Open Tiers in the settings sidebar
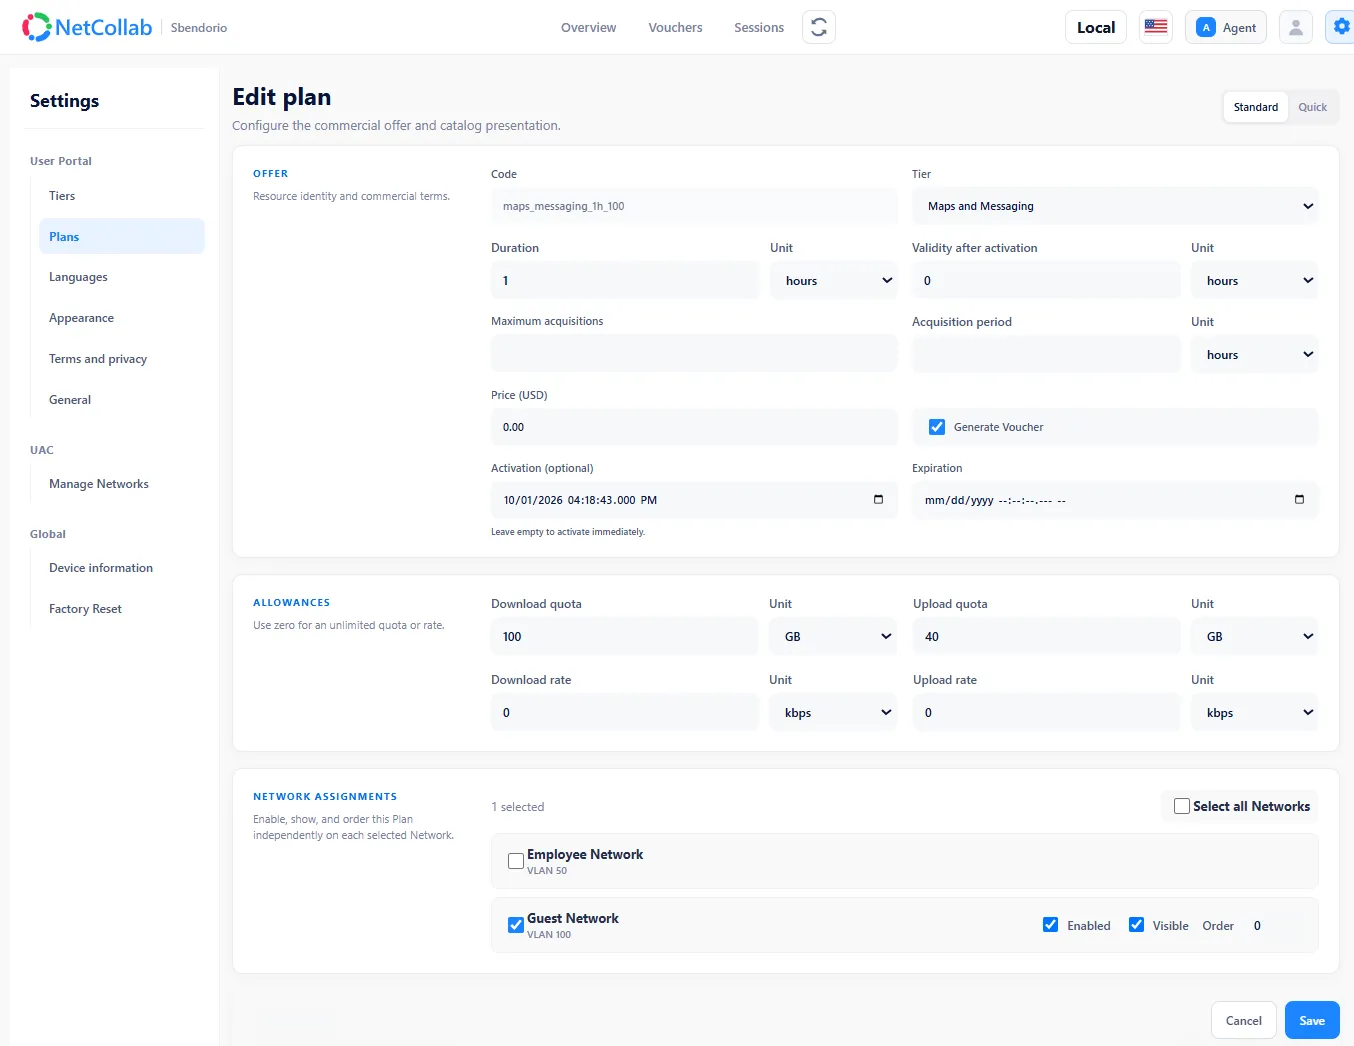The image size is (1354, 1046). point(122,195)
